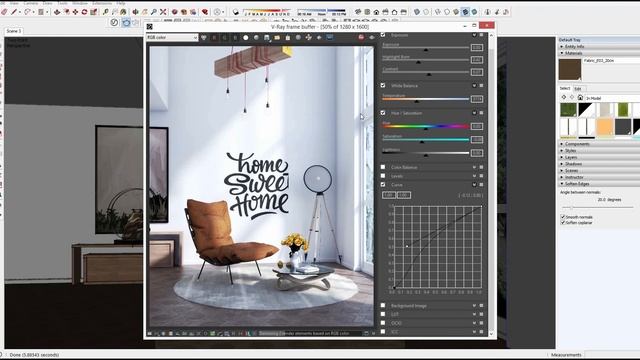Toggle the Hue / Saturation checkbox
This screenshot has width=640, height=360.
point(383,113)
